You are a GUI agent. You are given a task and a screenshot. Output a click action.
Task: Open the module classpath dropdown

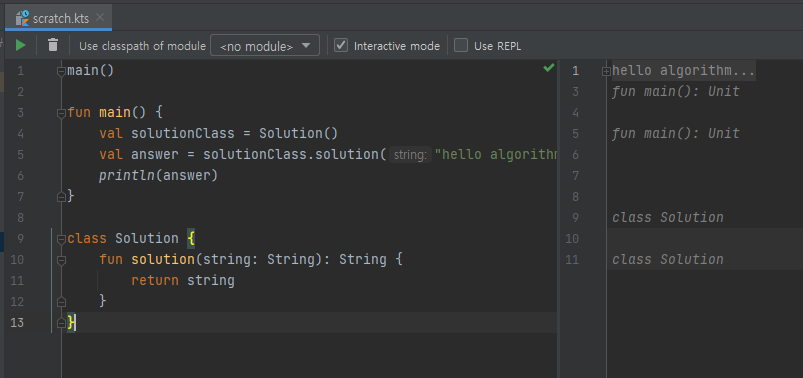point(265,46)
